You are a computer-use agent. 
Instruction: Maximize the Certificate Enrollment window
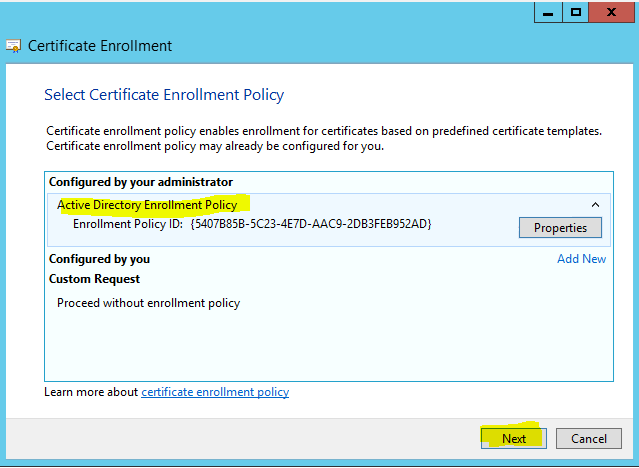(577, 13)
